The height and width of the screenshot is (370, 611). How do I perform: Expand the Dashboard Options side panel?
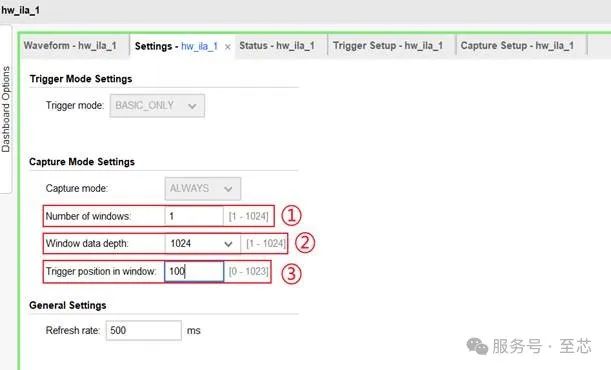(x=6, y=109)
